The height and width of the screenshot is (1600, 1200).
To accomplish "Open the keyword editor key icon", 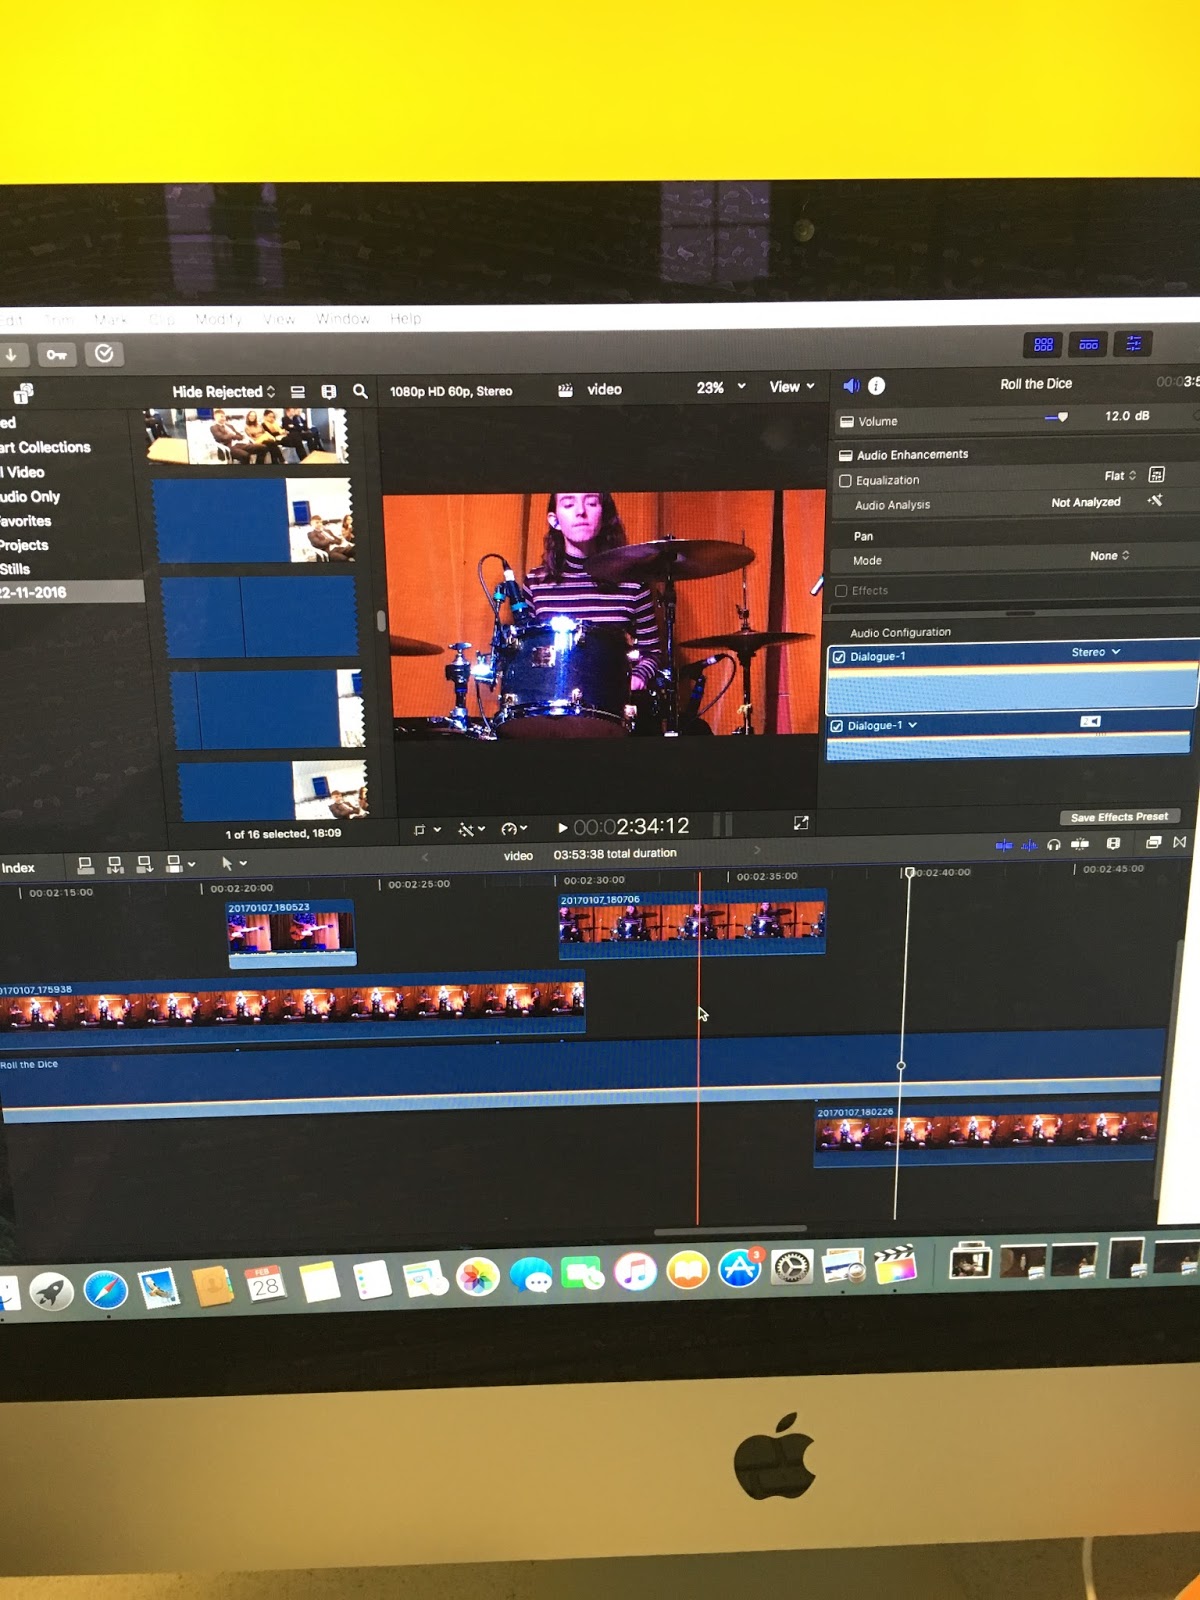I will [56, 354].
